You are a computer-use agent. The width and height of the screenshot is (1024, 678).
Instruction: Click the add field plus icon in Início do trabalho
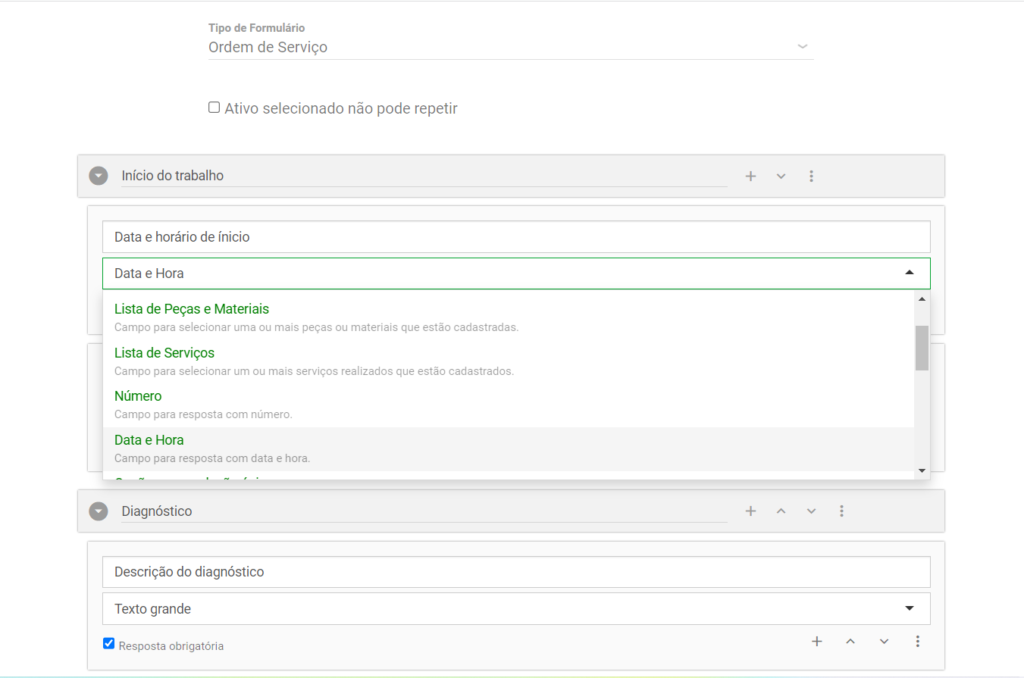point(750,175)
